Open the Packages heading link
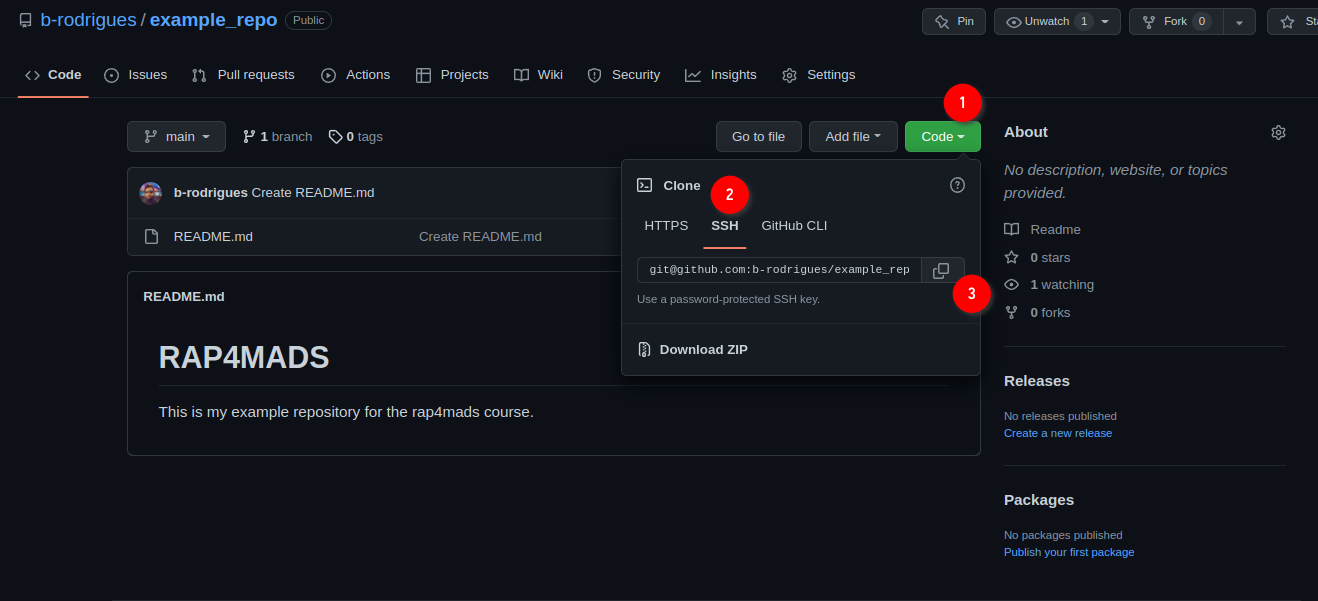This screenshot has width=1318, height=601. tap(1039, 500)
